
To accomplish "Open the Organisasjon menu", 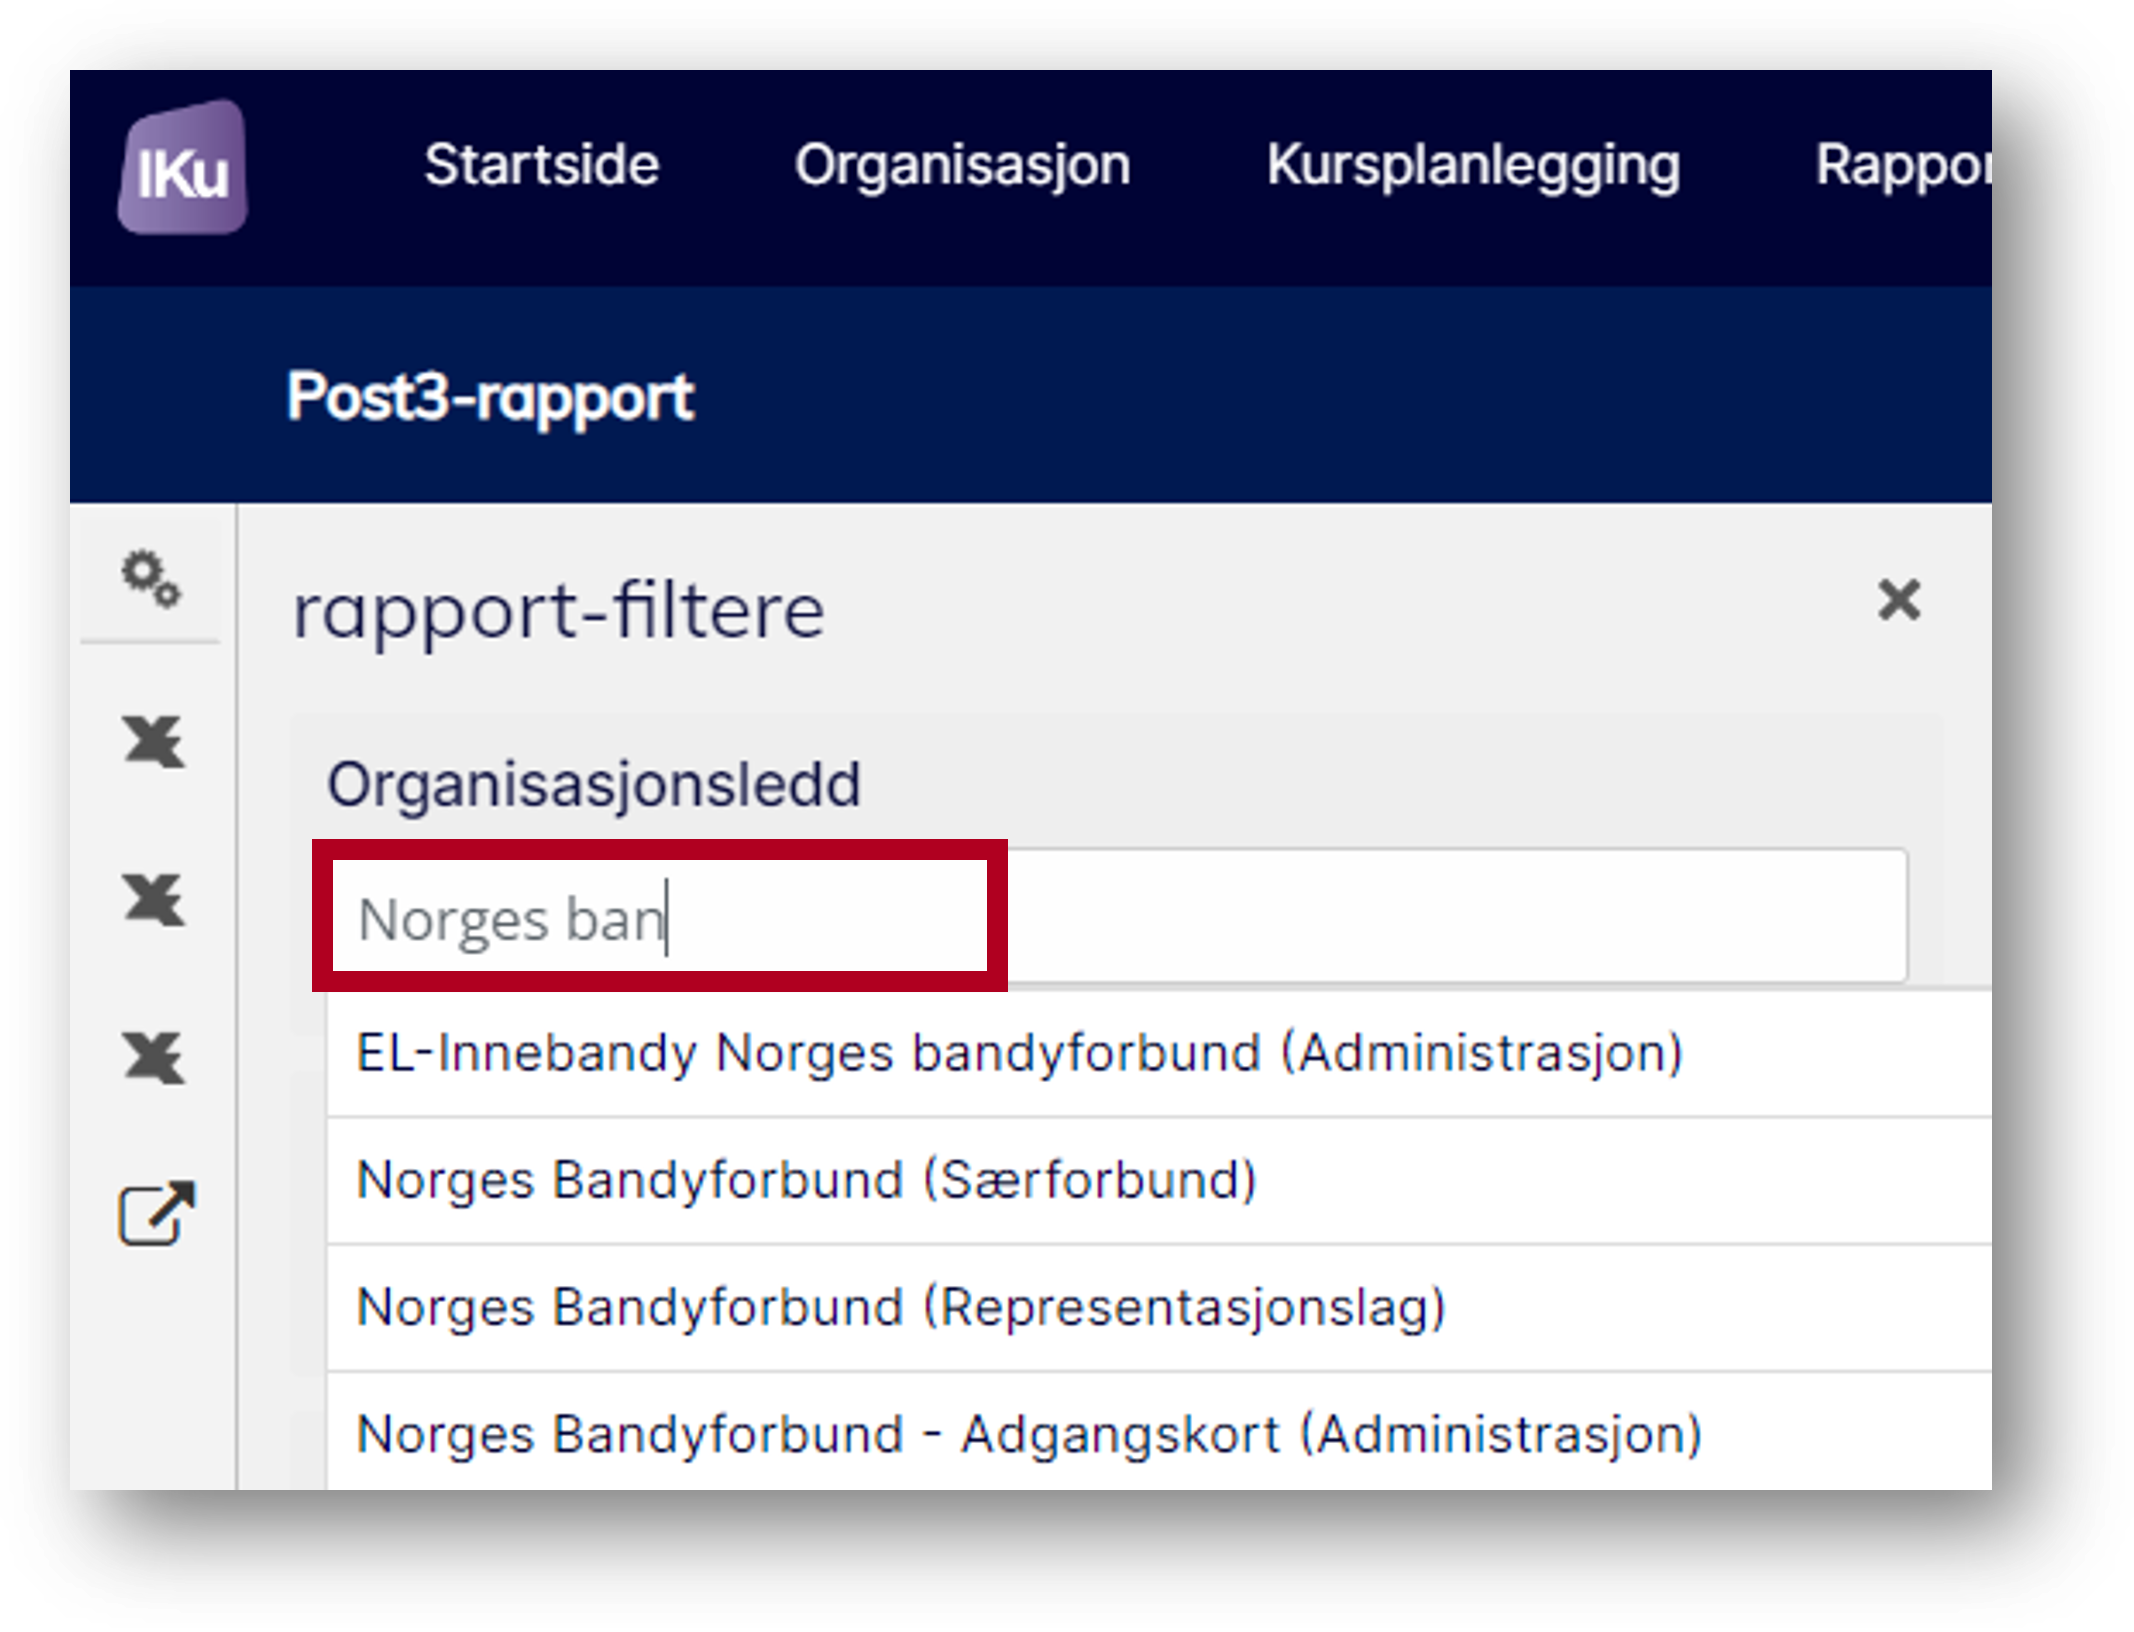I will click(962, 166).
